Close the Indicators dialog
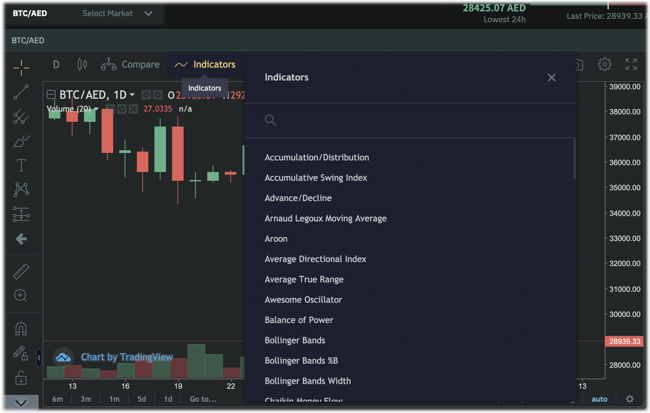650x413 pixels. coord(551,78)
